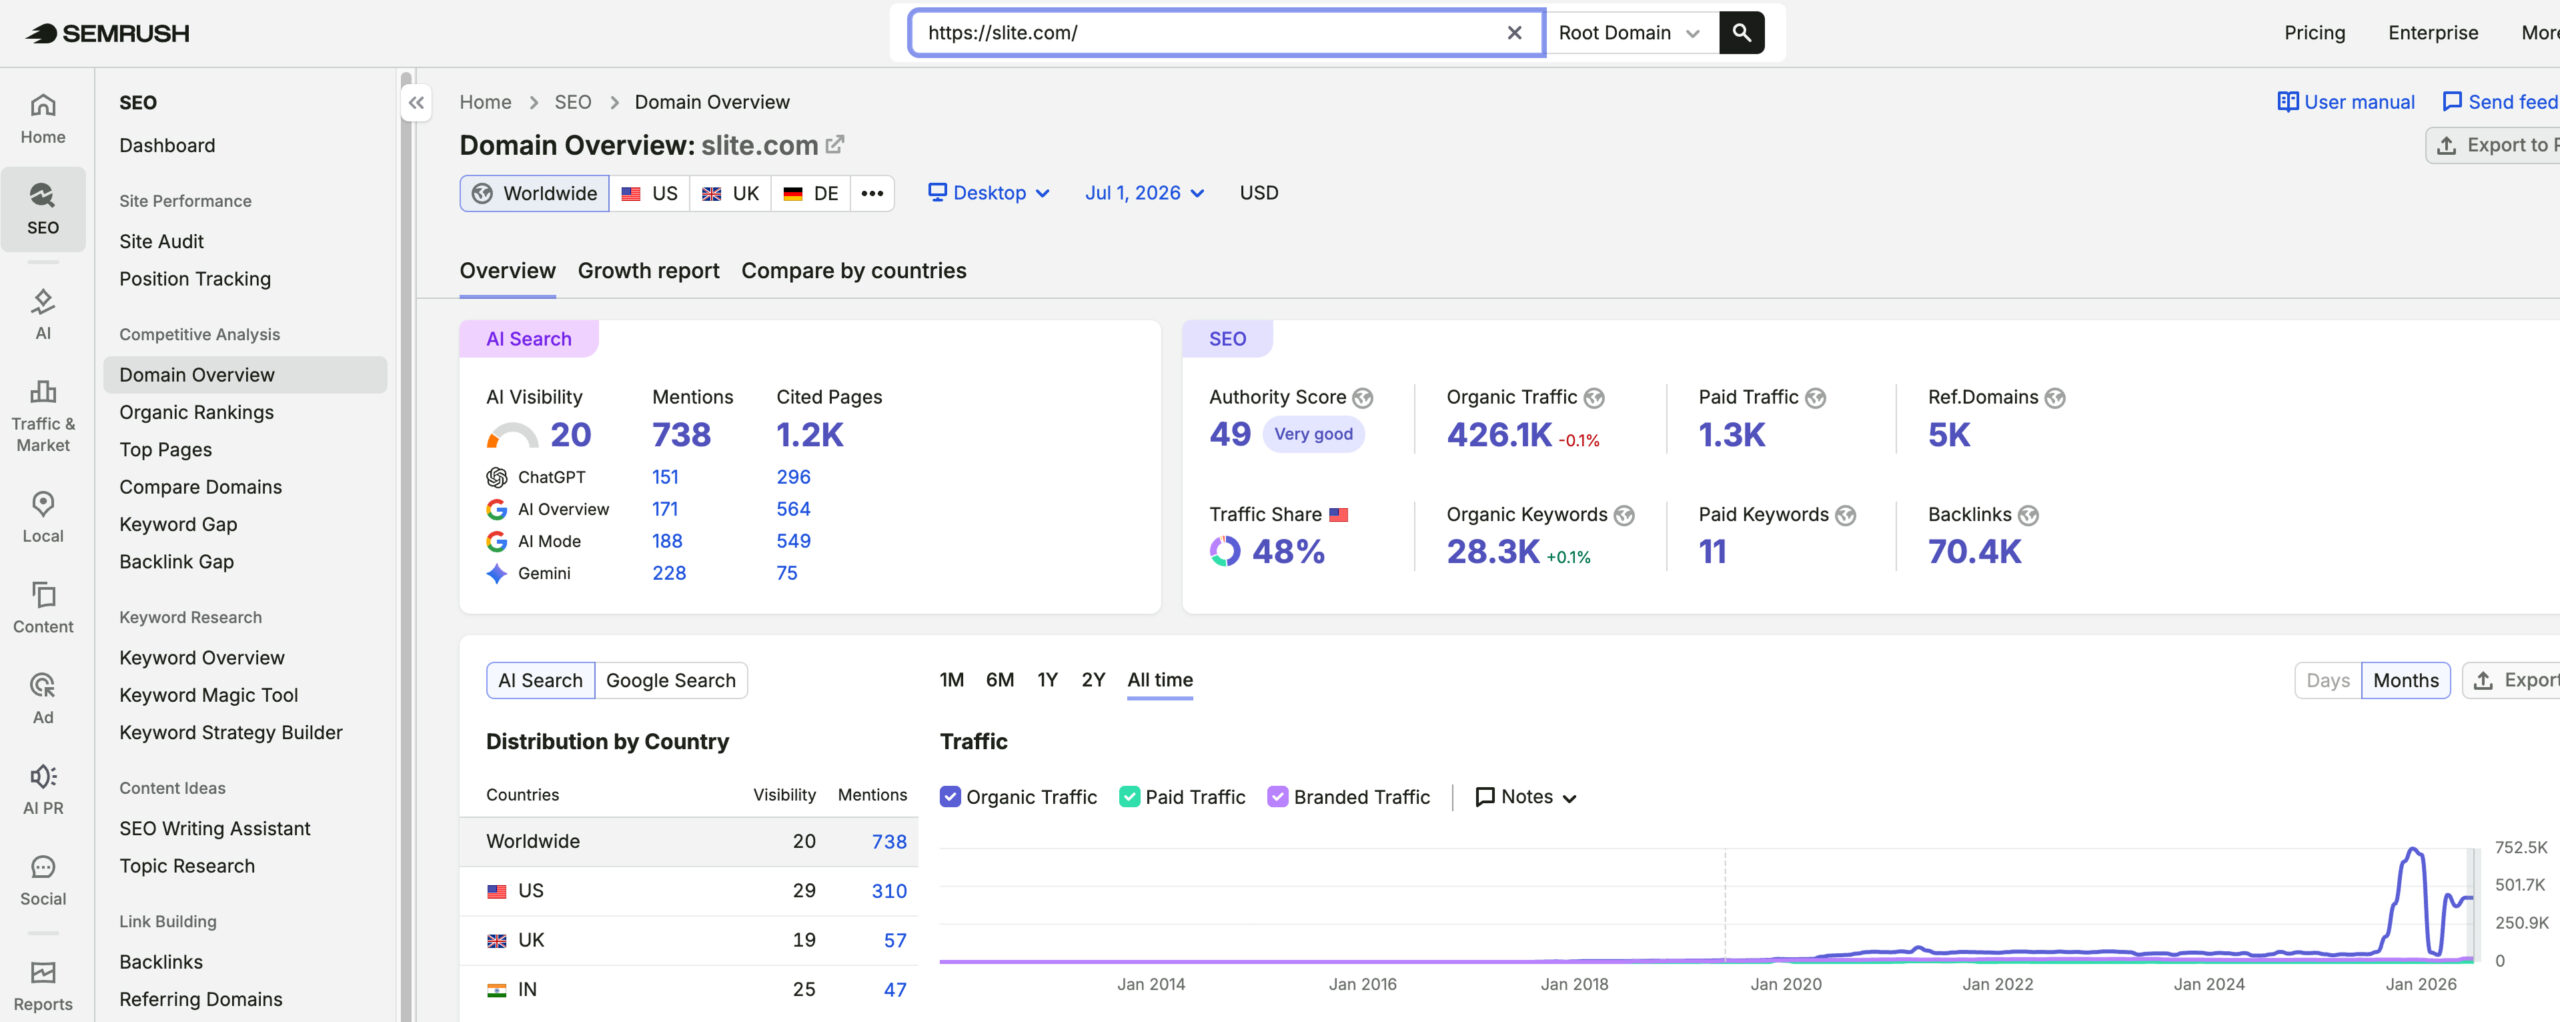This screenshot has height=1022, width=2560.
Task: Open Overview tab
Action: (x=507, y=271)
